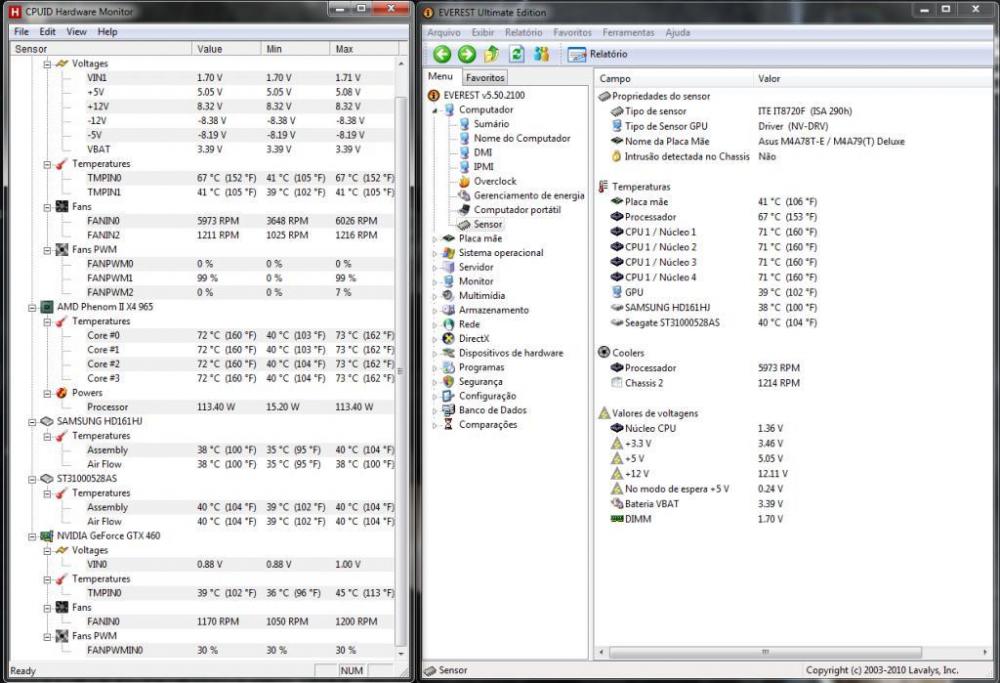This screenshot has width=1000, height=683.
Task: Open the Ferramentas menu
Action: tap(628, 32)
